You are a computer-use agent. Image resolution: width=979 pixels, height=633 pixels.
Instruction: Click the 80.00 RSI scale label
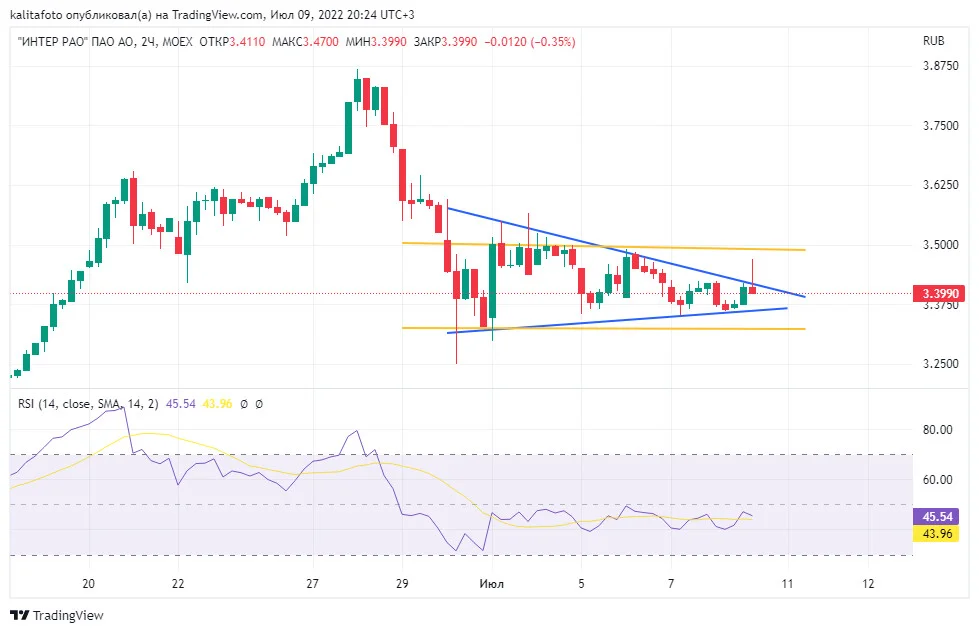937,429
